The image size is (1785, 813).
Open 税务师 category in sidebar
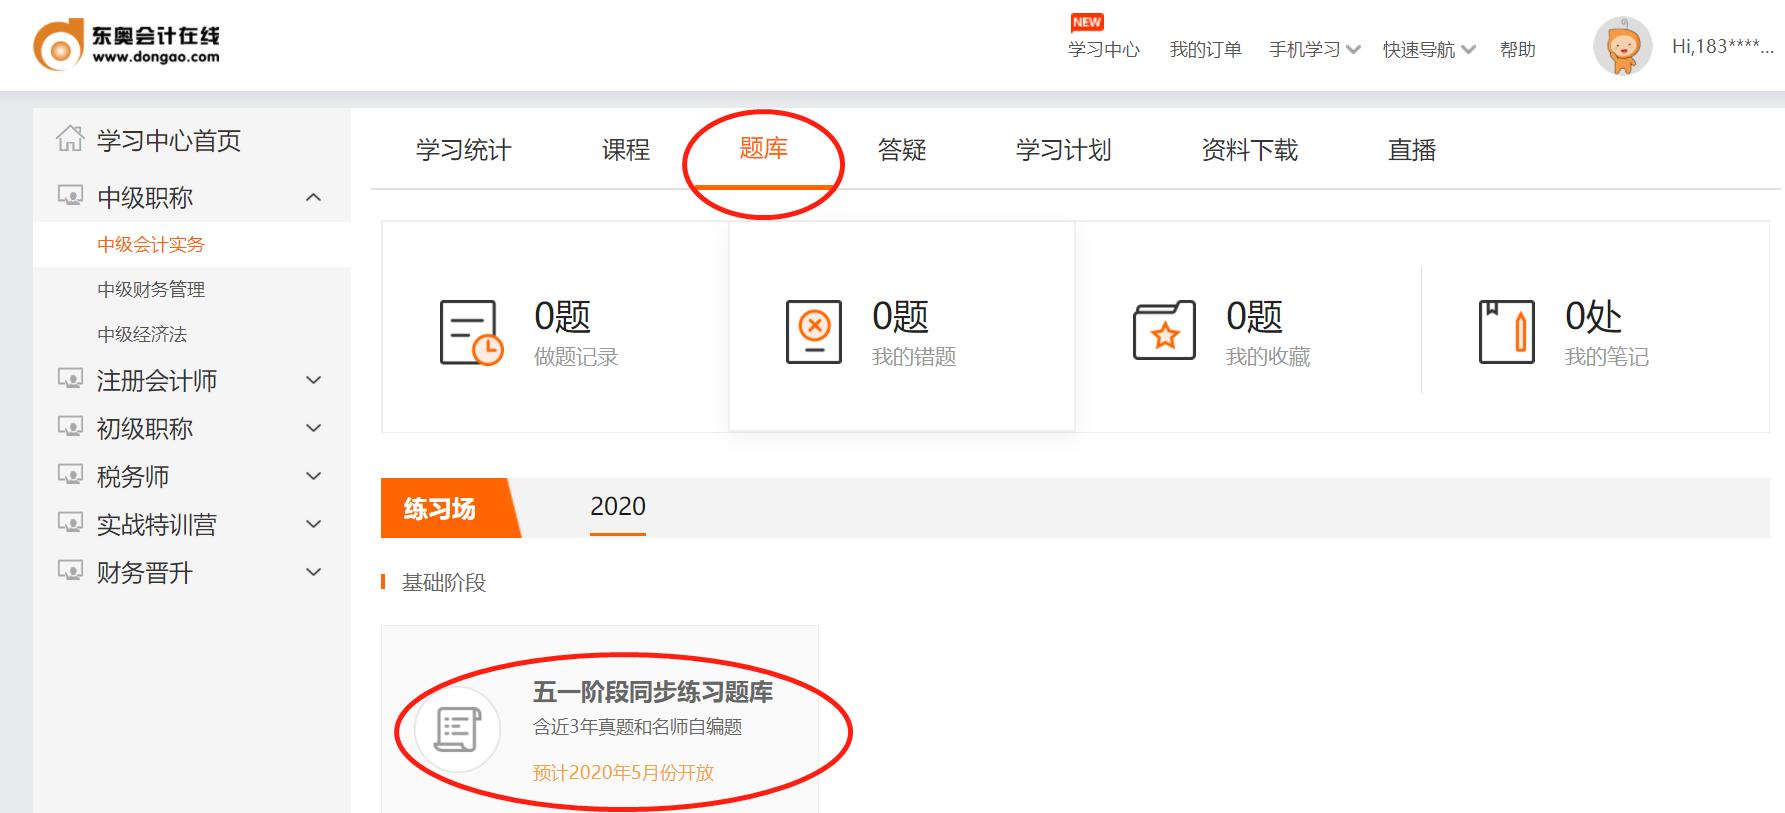pos(133,476)
